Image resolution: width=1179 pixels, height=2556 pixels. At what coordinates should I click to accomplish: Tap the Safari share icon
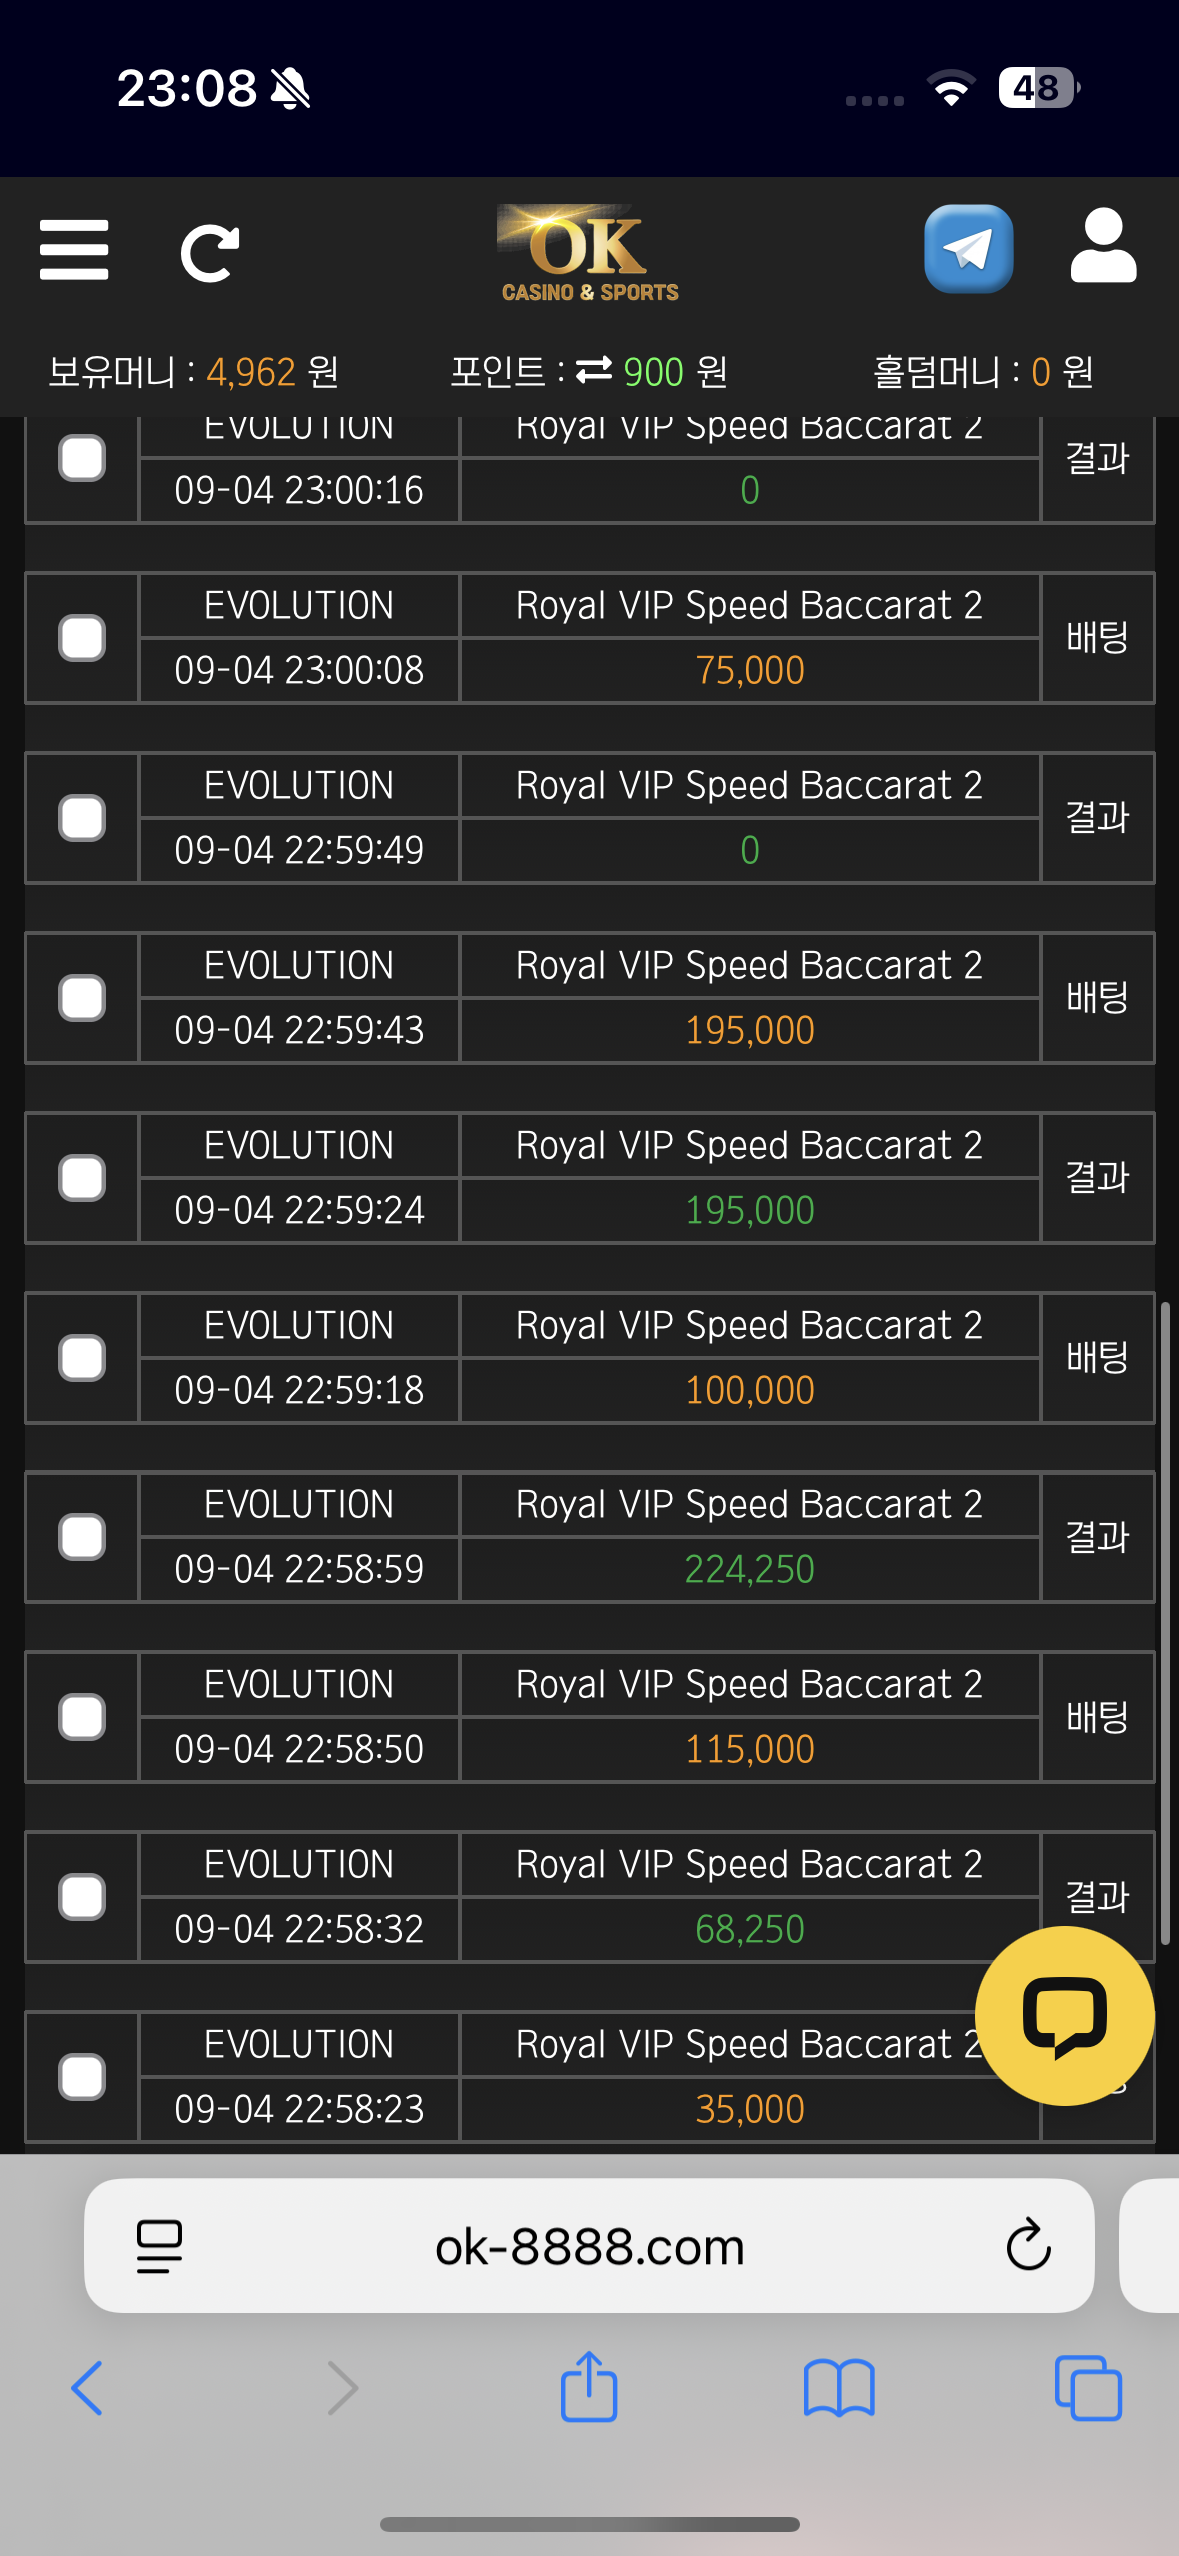(589, 2386)
